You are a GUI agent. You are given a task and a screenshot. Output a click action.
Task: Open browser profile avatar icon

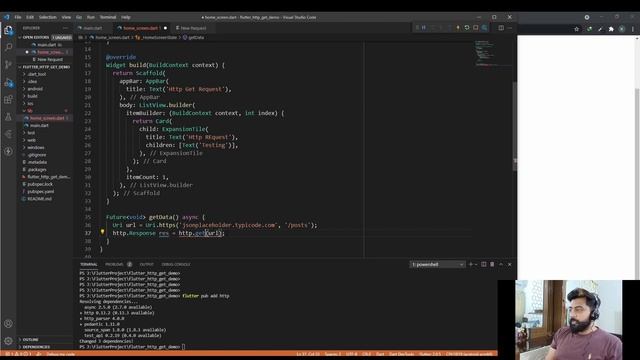[x=622, y=29]
